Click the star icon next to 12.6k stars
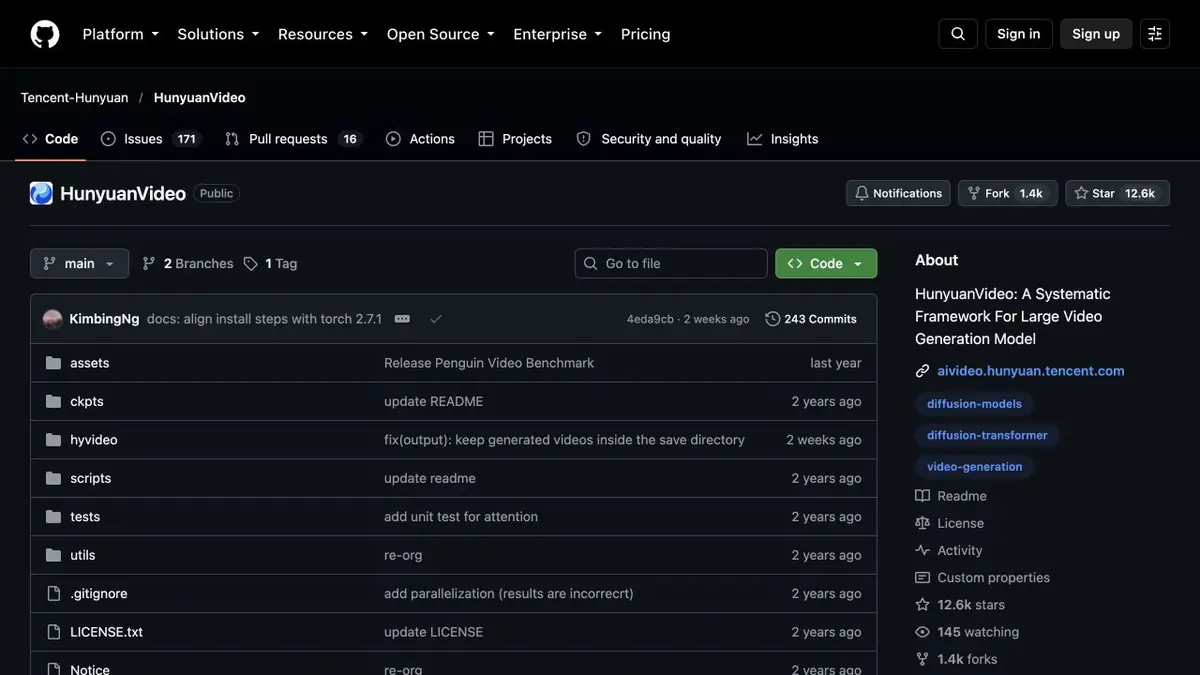Image resolution: width=1200 pixels, height=675 pixels. 922,605
